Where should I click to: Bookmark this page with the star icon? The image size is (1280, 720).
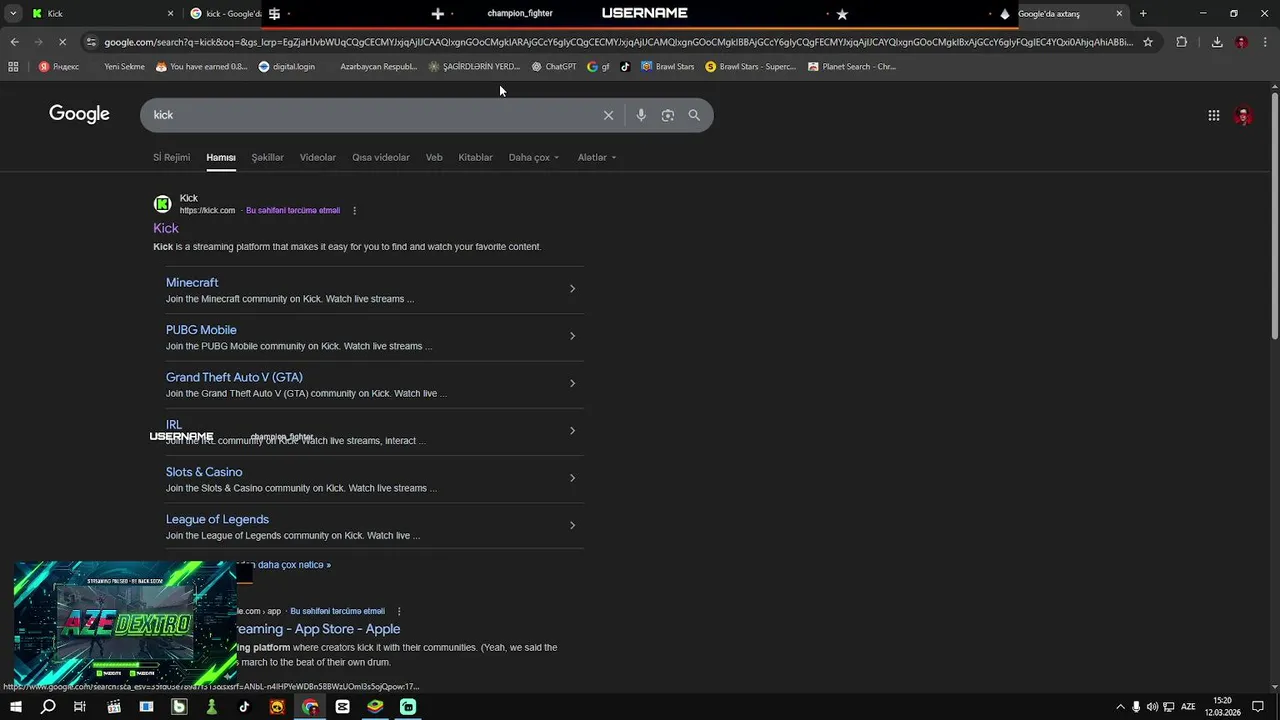(x=1148, y=42)
